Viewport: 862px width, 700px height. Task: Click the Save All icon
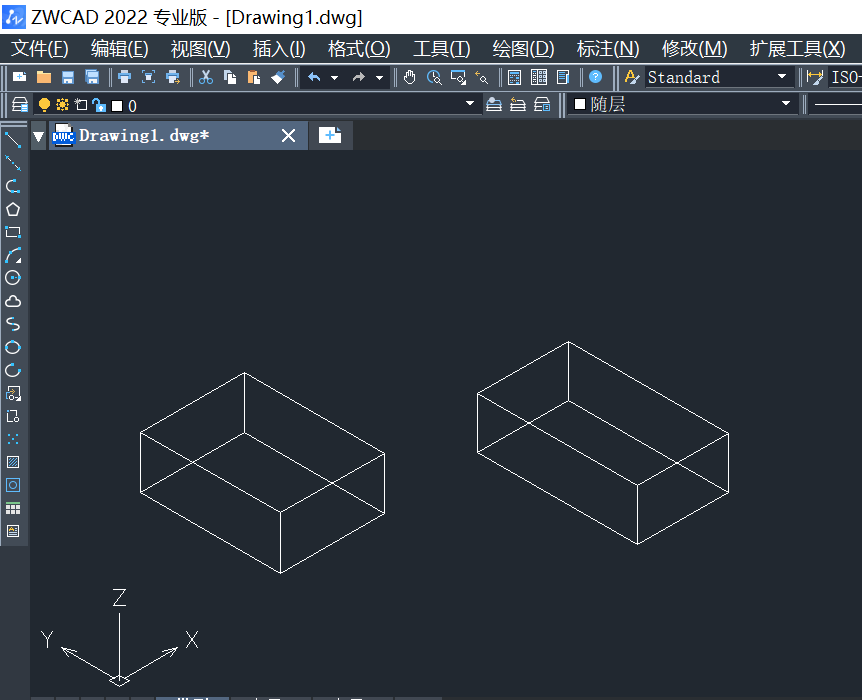pos(92,77)
